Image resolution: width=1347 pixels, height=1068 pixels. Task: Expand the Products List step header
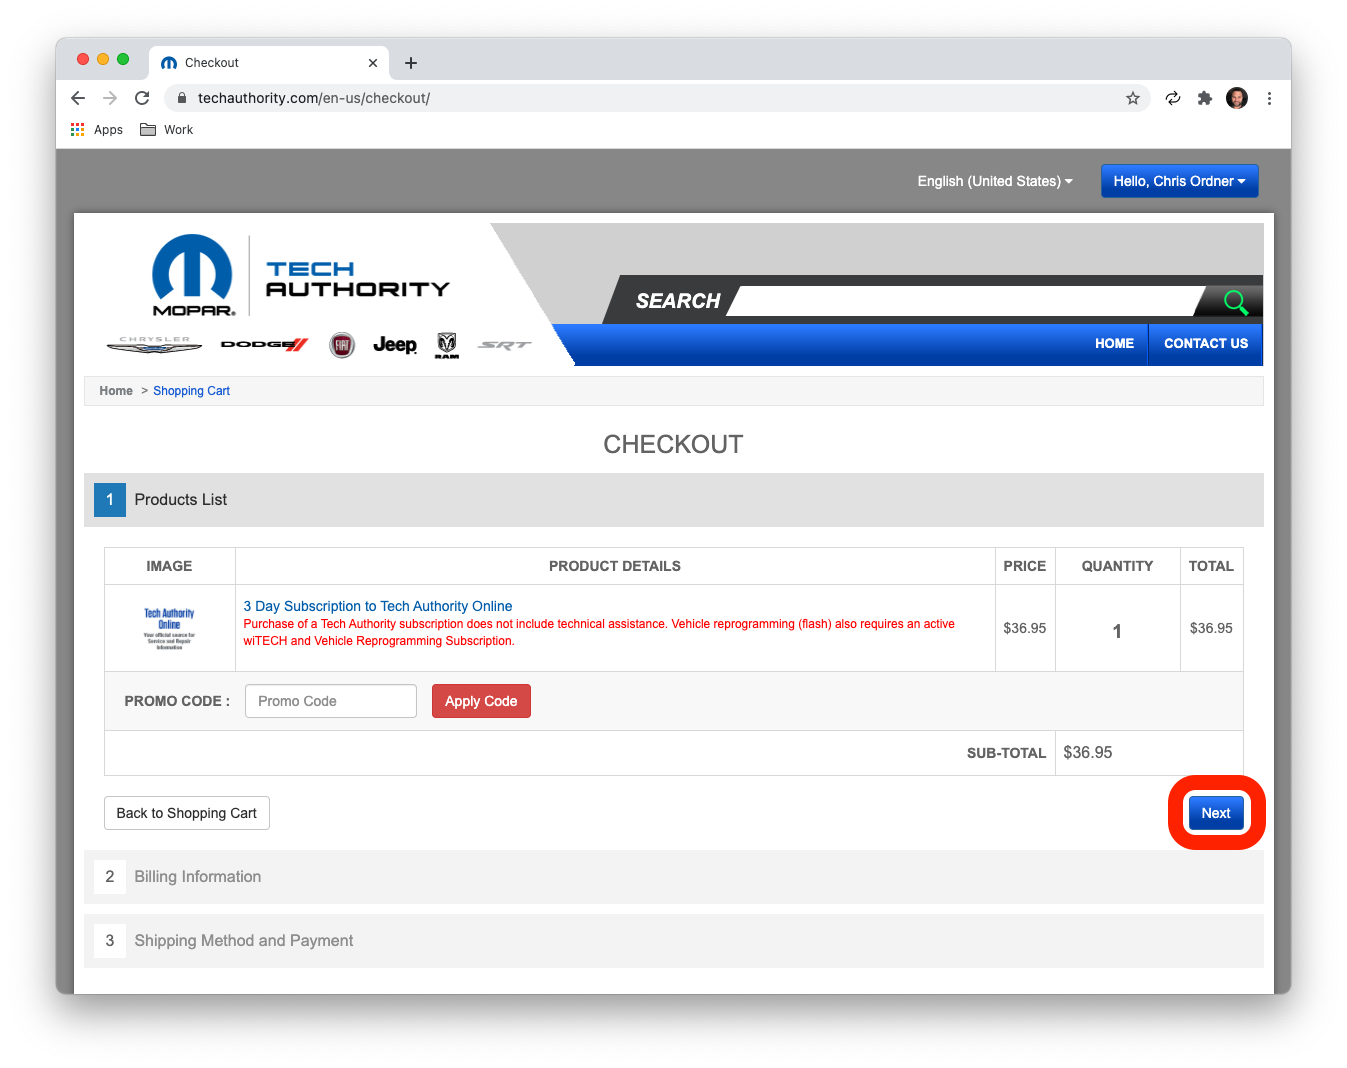pyautogui.click(x=674, y=500)
